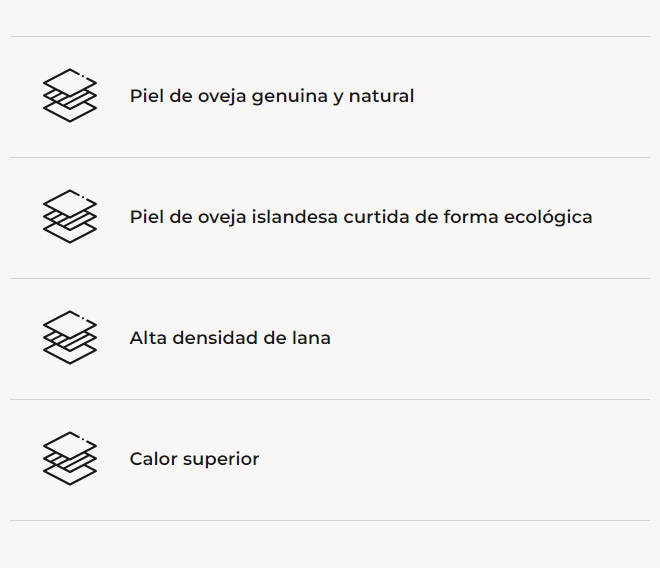Screen dimensions: 660x568
Task: Click the word "Alta" in the third feature
Action: (148, 338)
